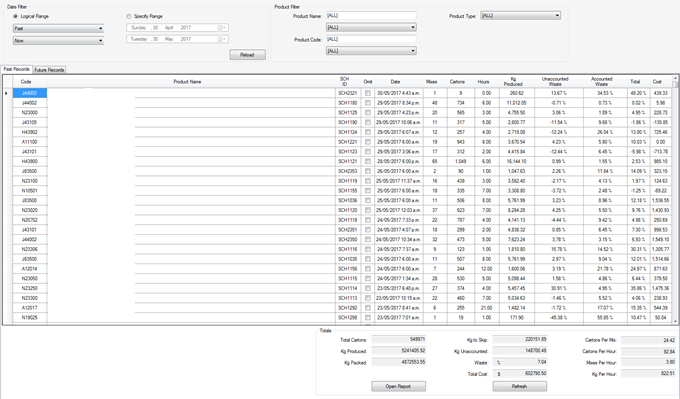Sort by the Product Name column header
This screenshot has width=680, height=399.
[187, 82]
